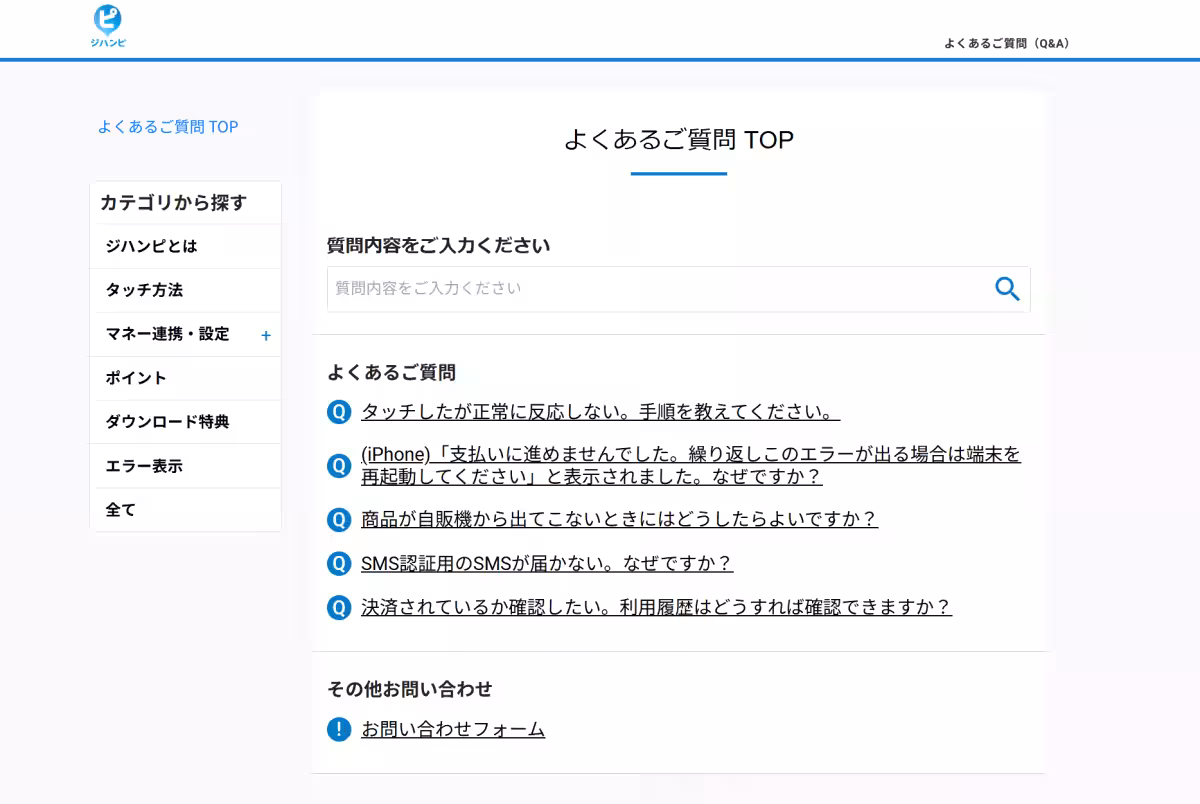Click the magnifying glass search icon

coord(1007,289)
